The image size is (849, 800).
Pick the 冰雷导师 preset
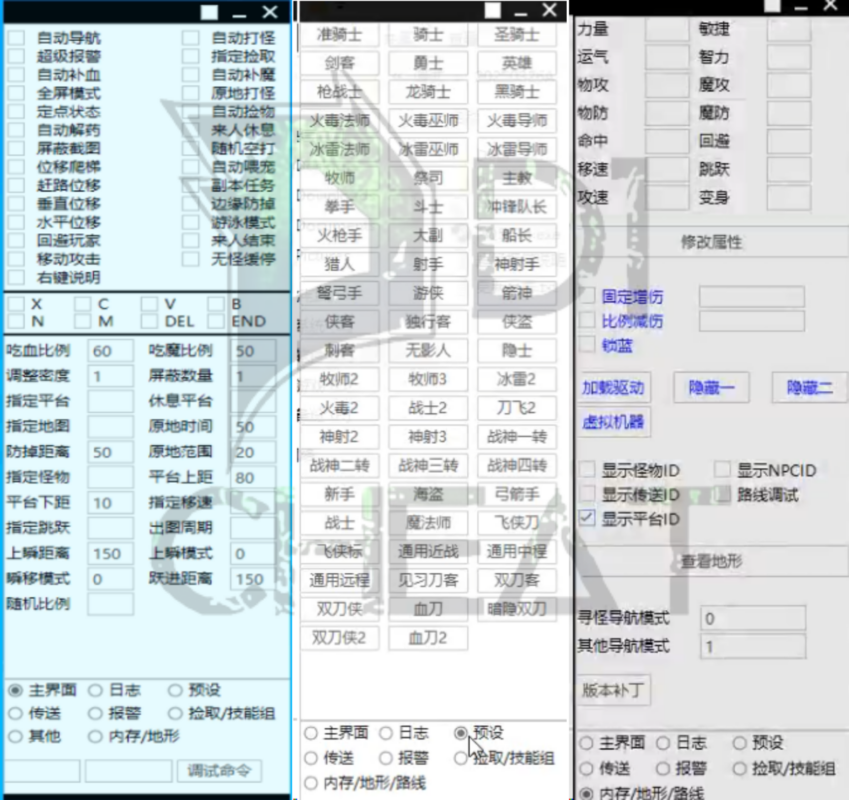[x=517, y=149]
